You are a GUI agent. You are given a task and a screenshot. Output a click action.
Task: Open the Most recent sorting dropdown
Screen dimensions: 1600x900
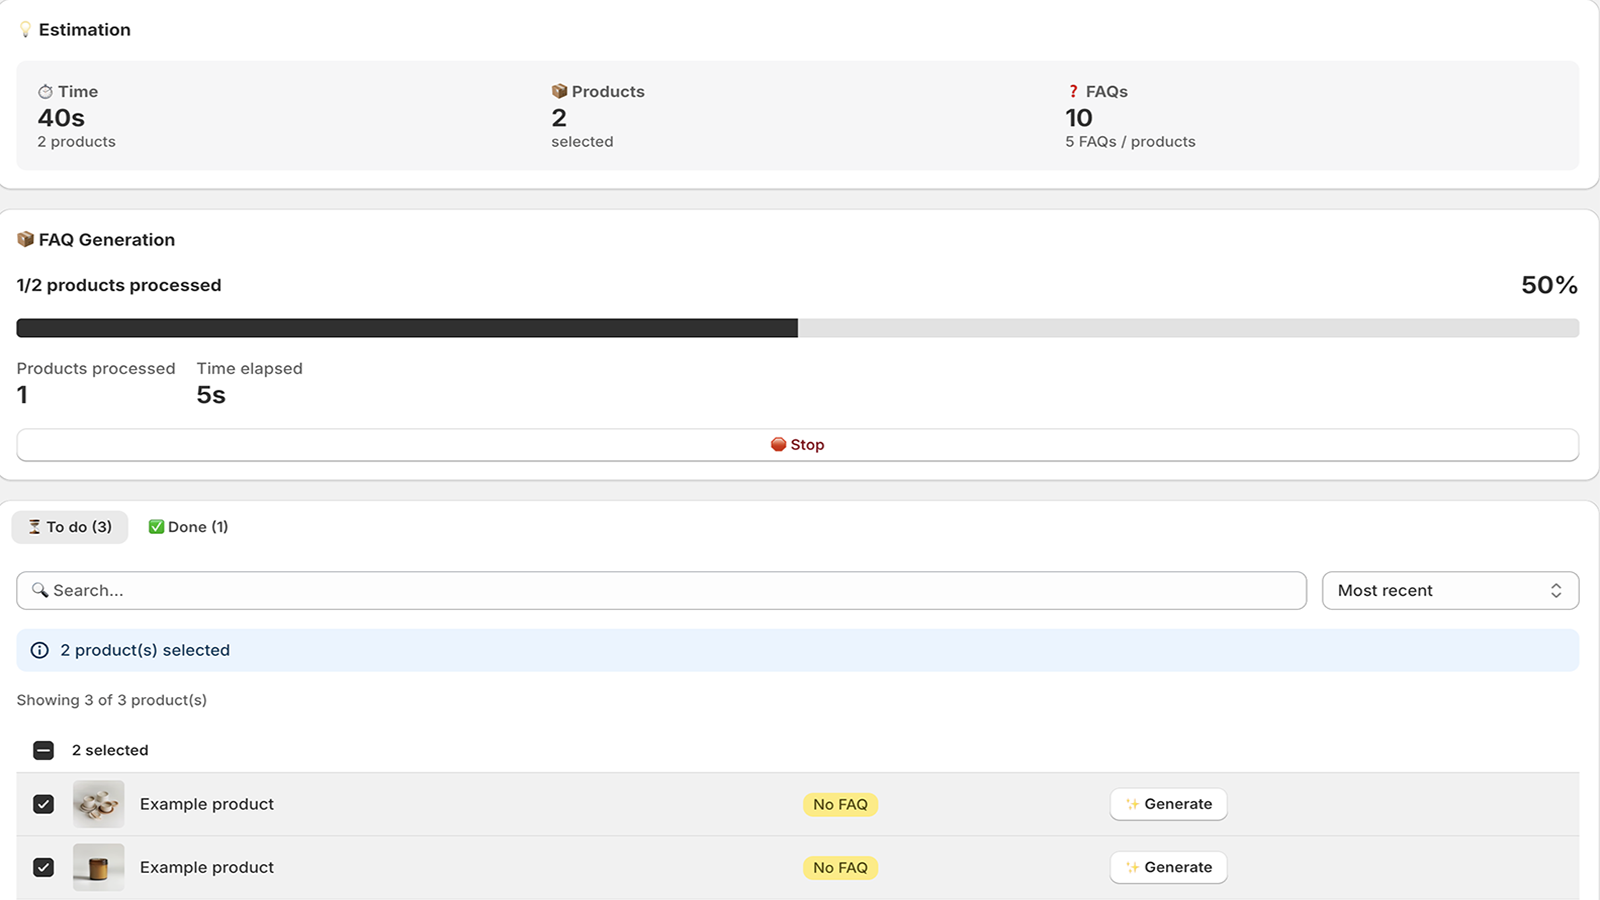pos(1450,590)
